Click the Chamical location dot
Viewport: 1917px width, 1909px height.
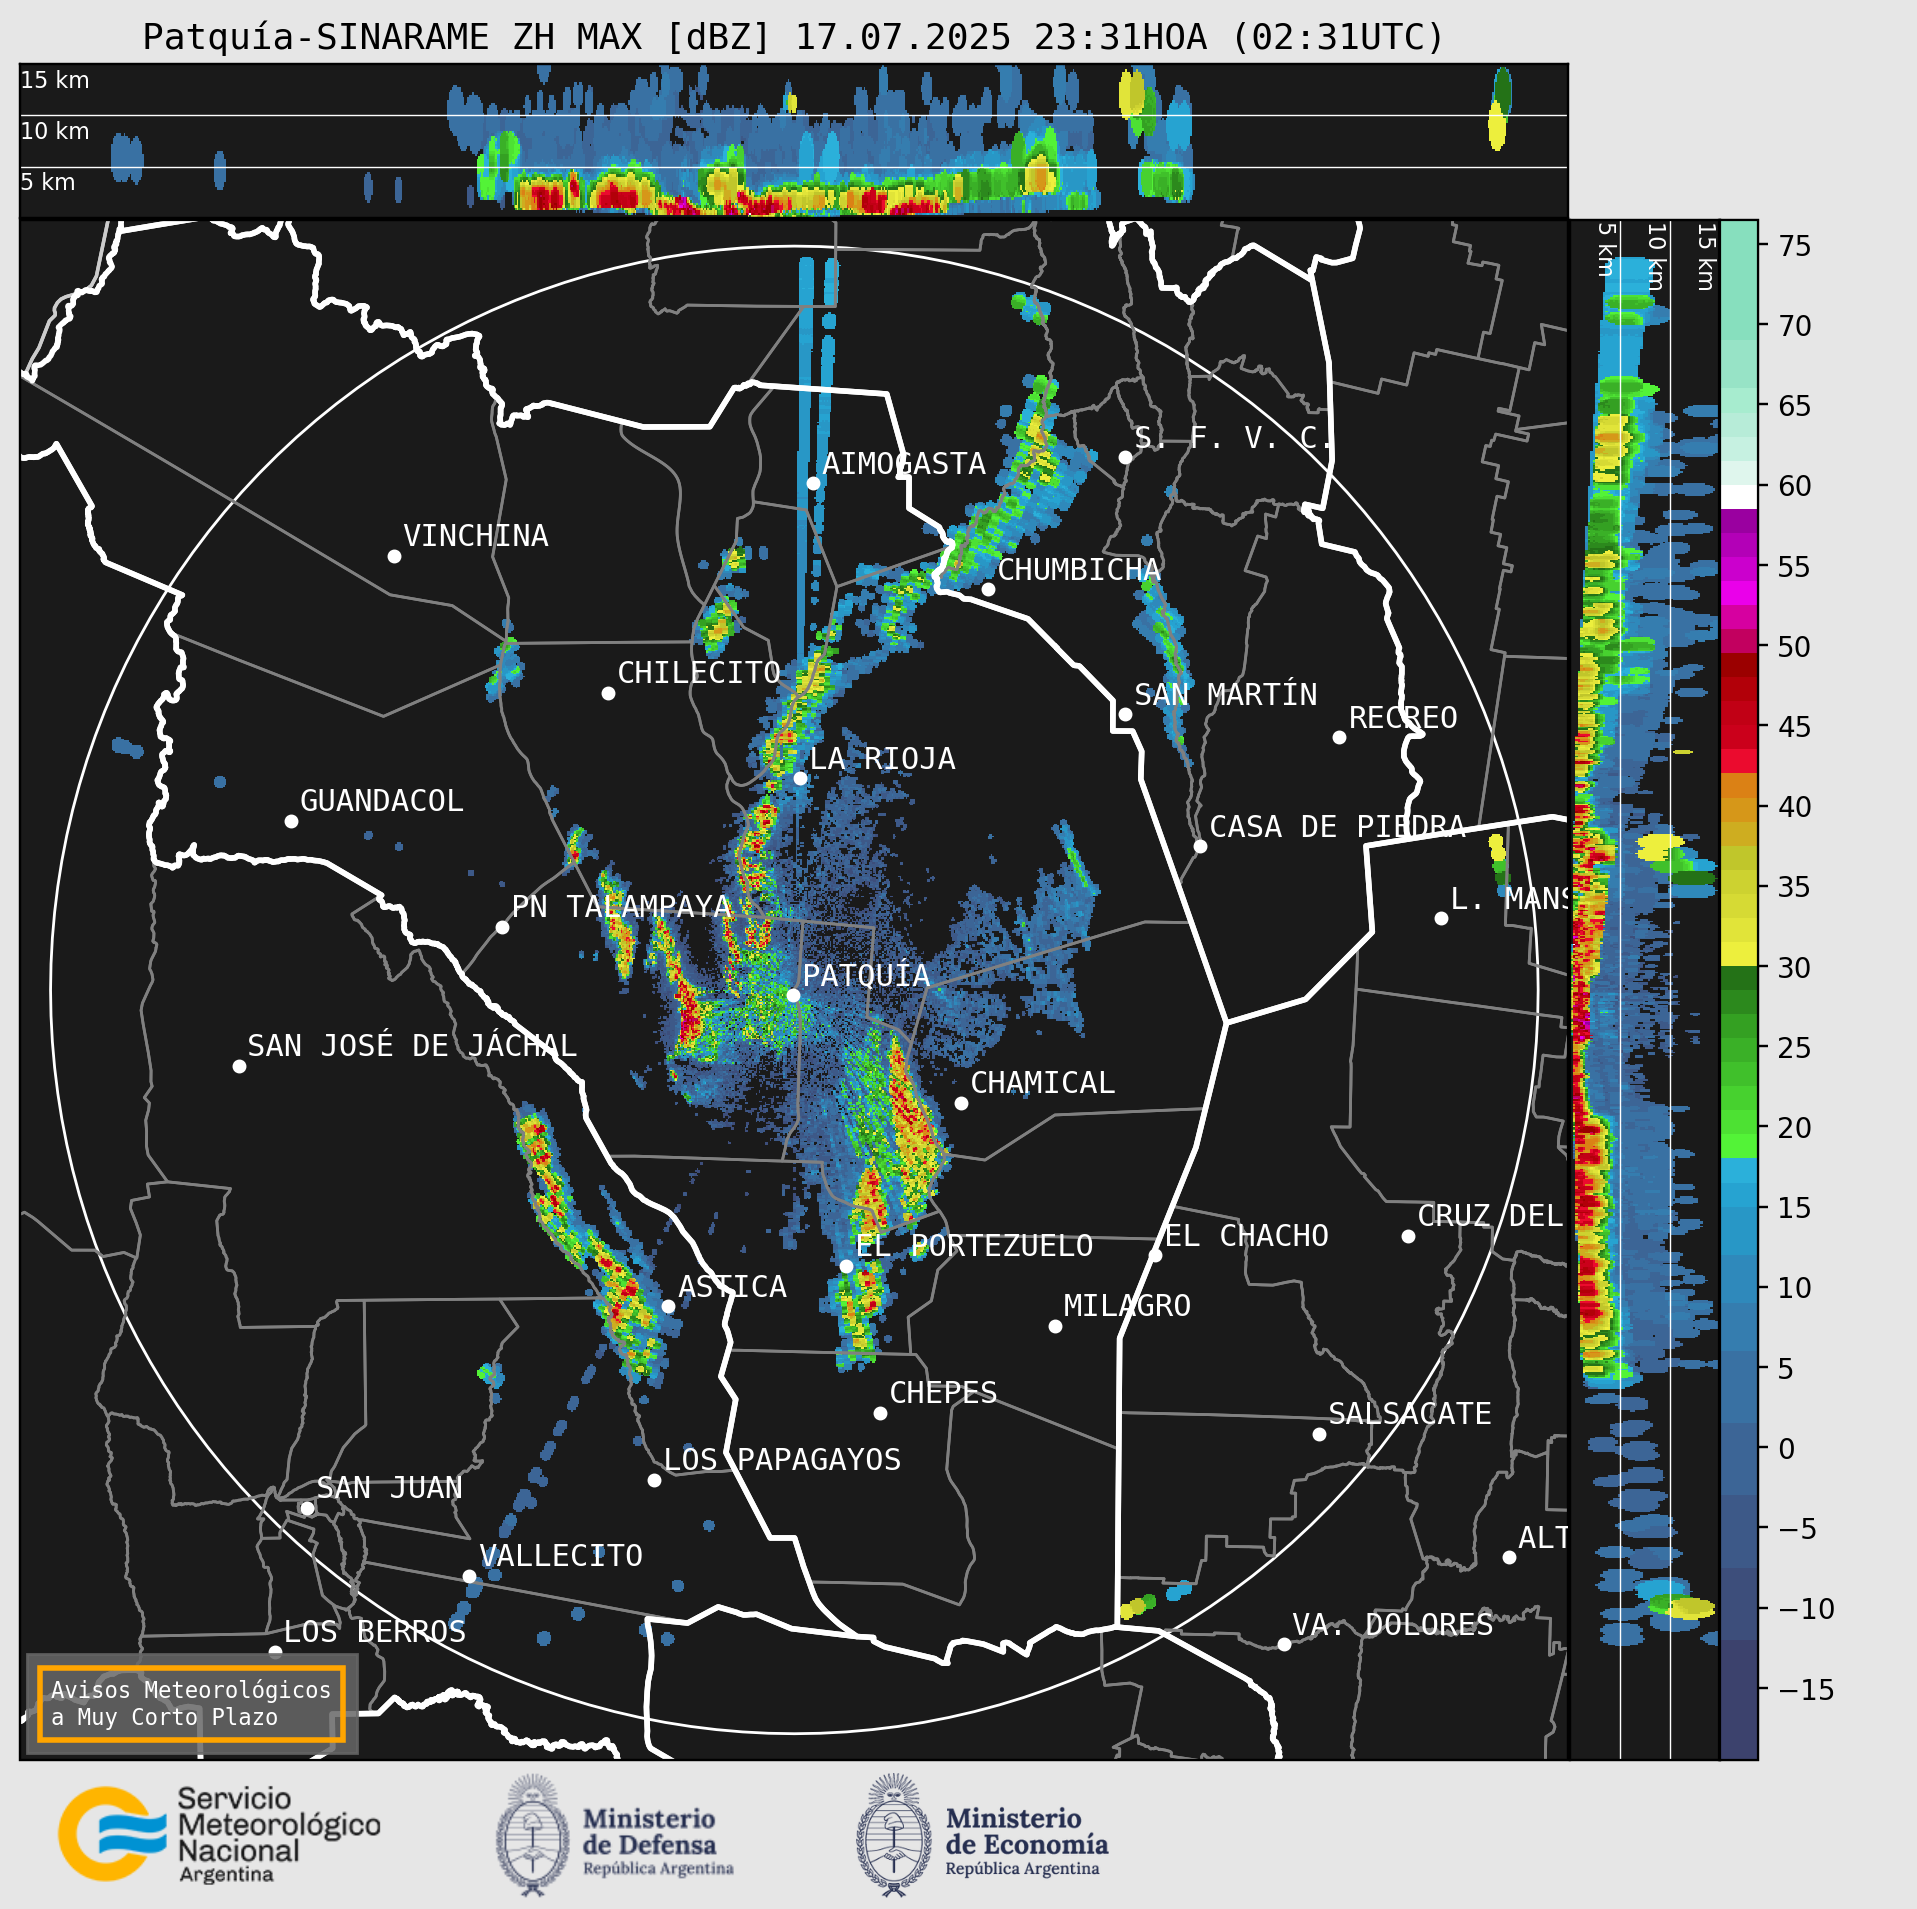[x=961, y=1103]
